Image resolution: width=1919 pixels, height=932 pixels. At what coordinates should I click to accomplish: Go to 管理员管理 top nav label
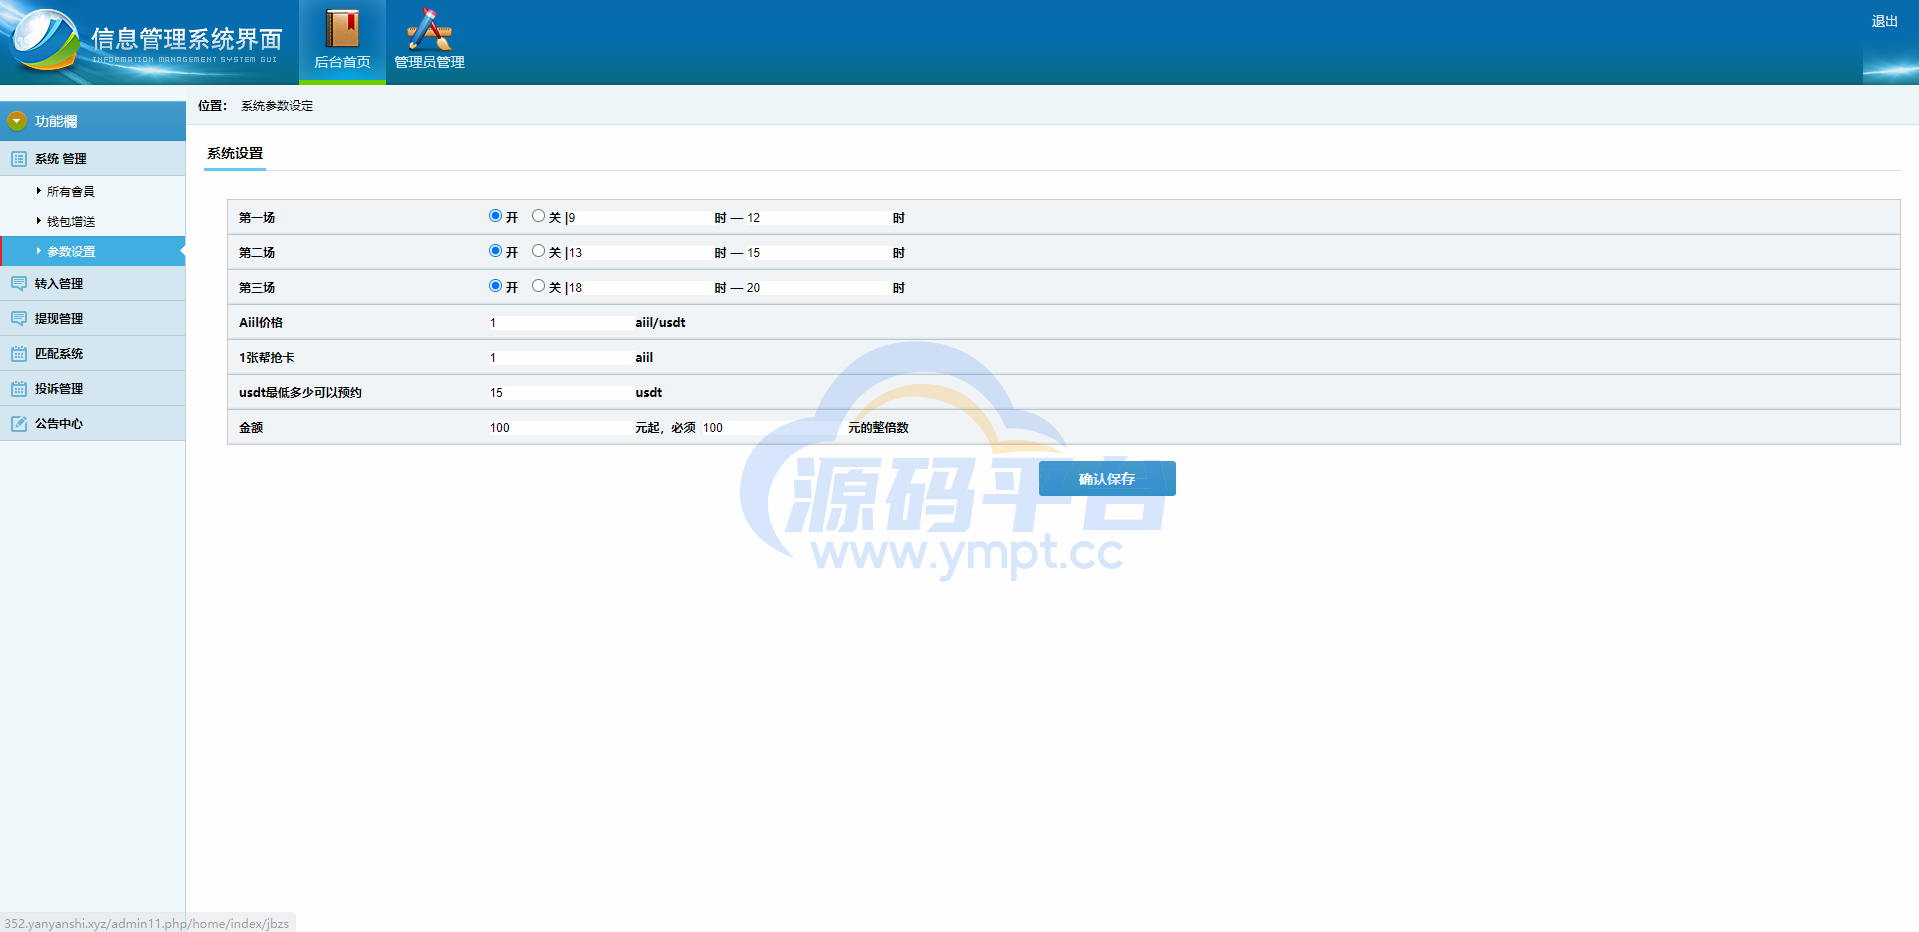coord(429,62)
